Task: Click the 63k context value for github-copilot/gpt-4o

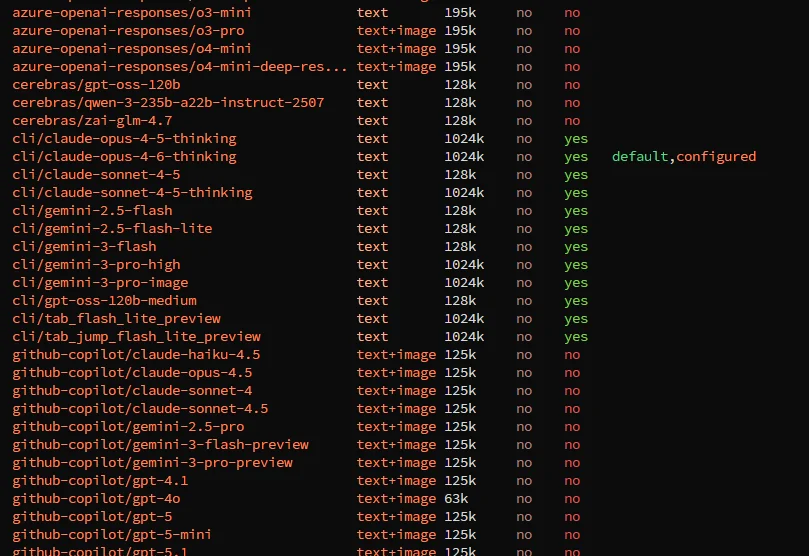Action: click(x=456, y=499)
